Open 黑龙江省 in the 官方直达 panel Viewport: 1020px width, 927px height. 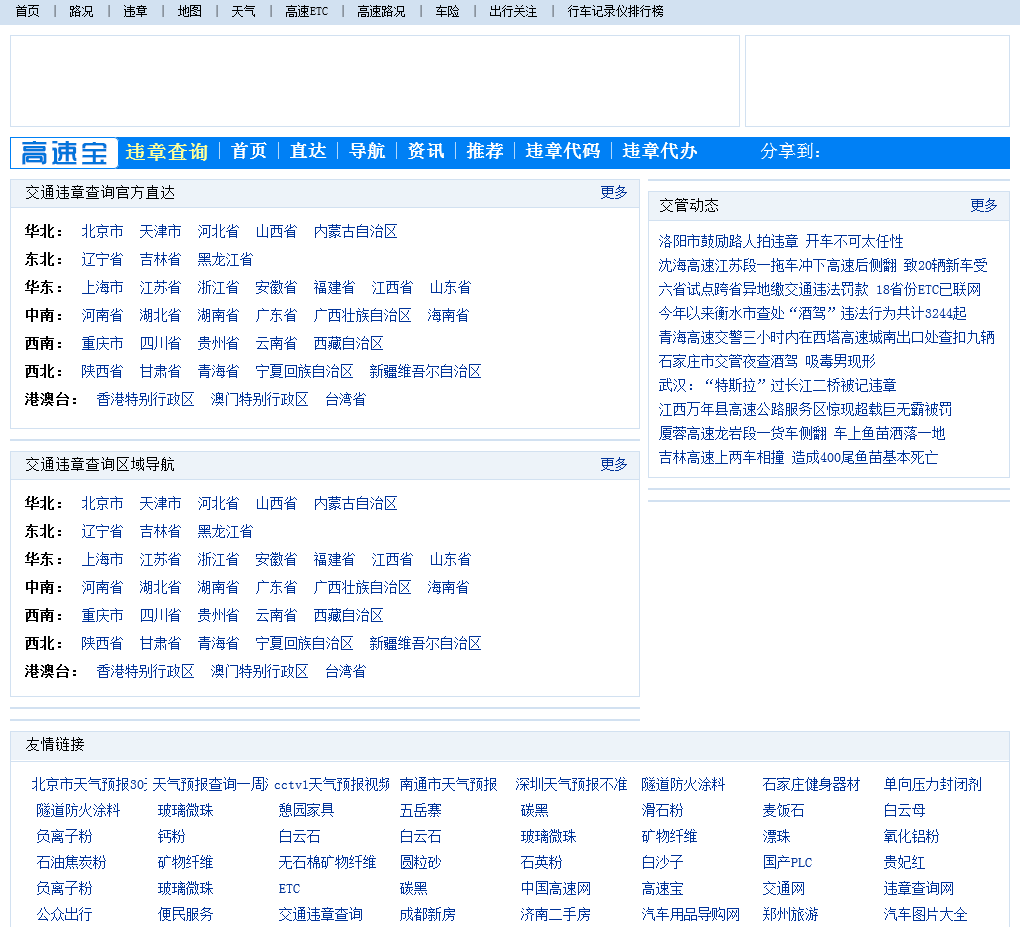[x=225, y=260]
